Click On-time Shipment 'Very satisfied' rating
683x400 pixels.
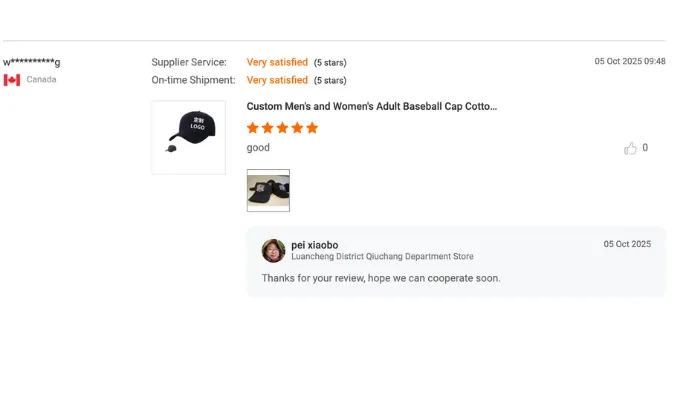point(277,80)
